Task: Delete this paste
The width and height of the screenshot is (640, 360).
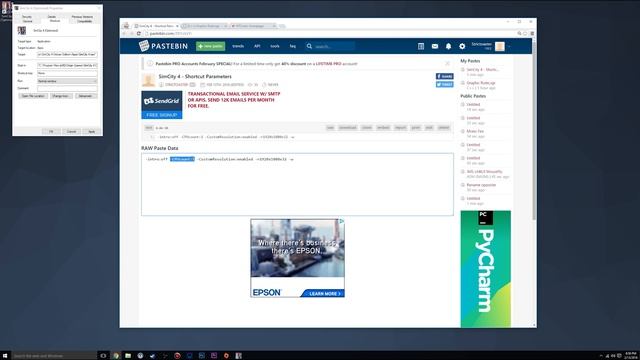Action: coord(444,128)
